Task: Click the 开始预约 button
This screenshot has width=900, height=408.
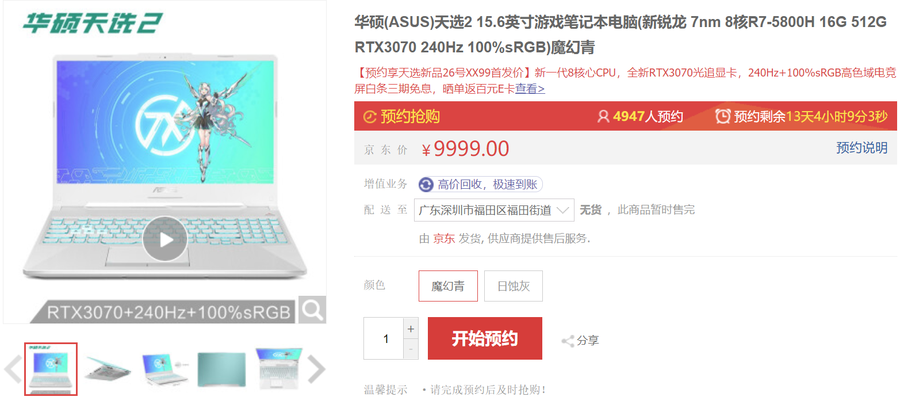Action: [485, 339]
